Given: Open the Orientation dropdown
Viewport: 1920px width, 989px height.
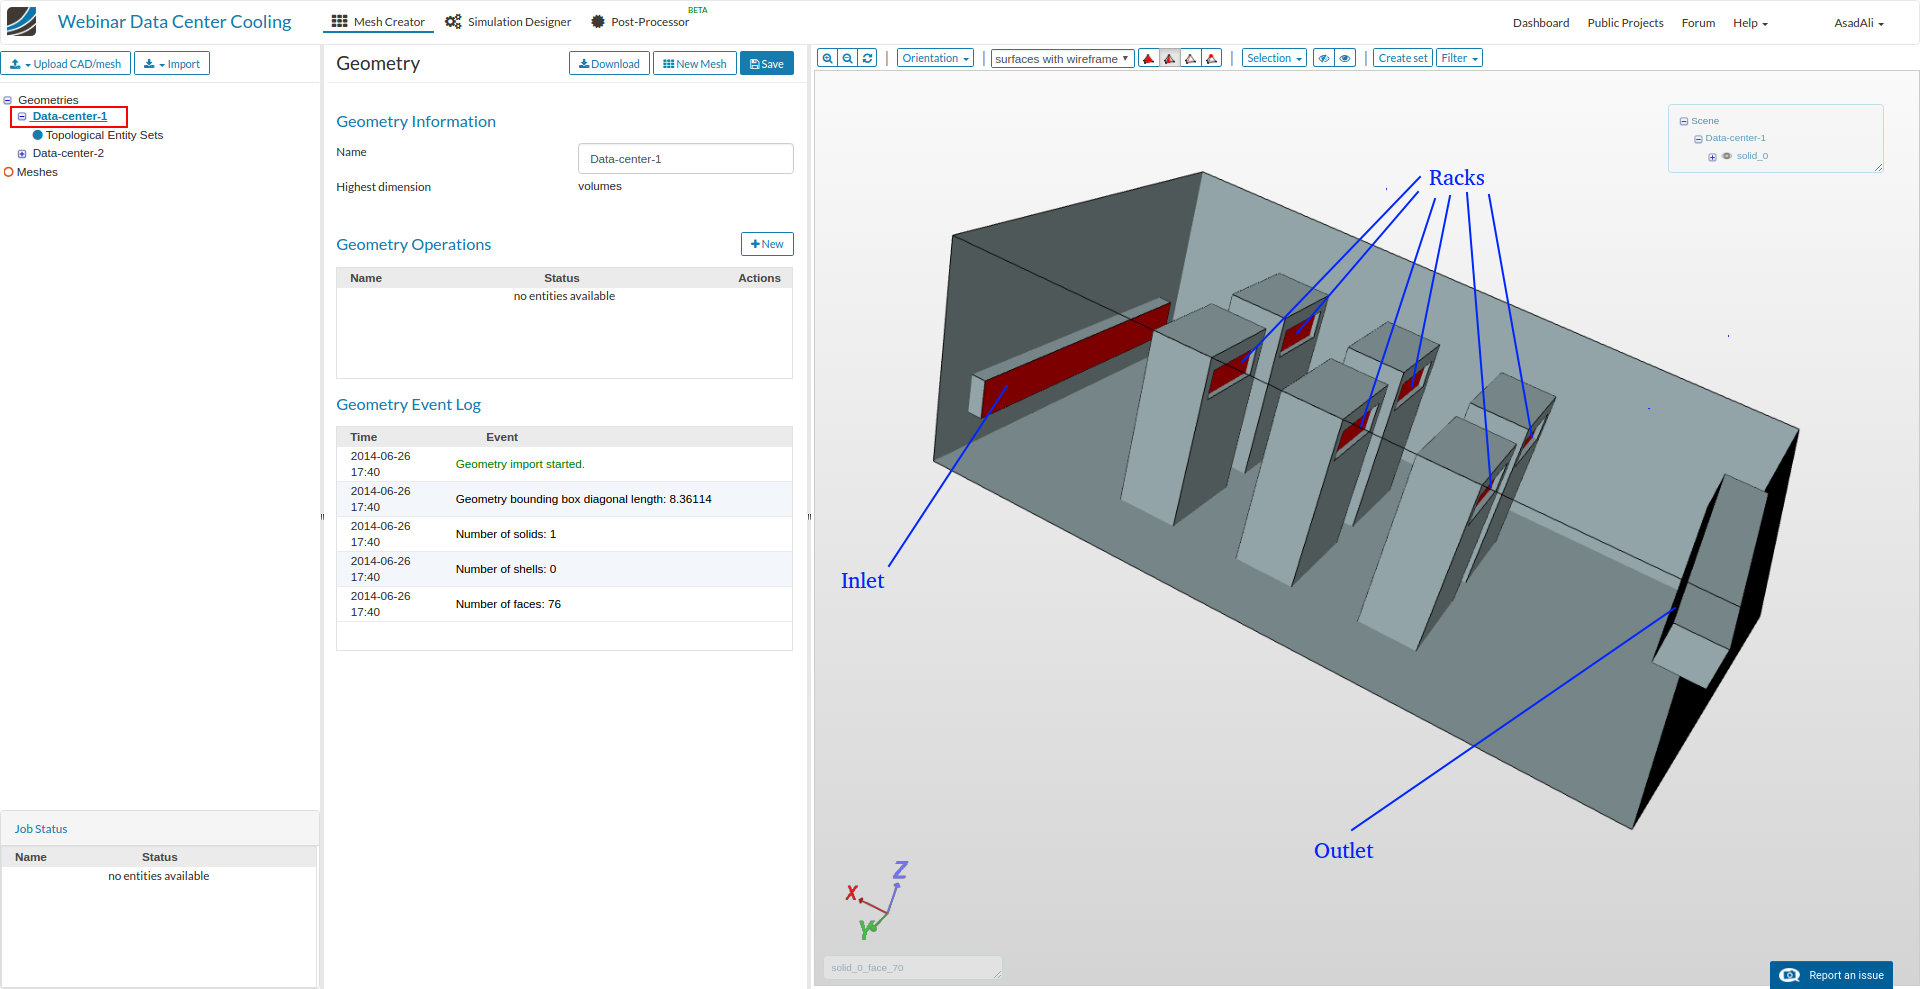Looking at the screenshot, I should click(x=934, y=57).
